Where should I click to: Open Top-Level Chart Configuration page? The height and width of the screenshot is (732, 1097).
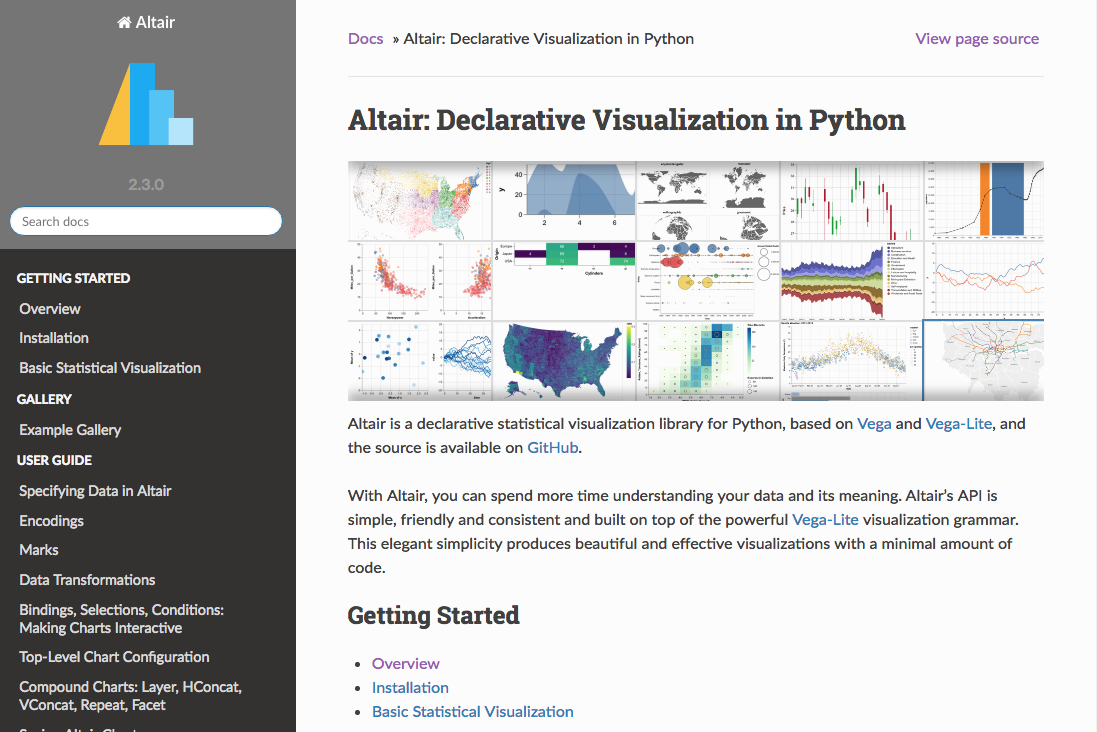(x=114, y=657)
